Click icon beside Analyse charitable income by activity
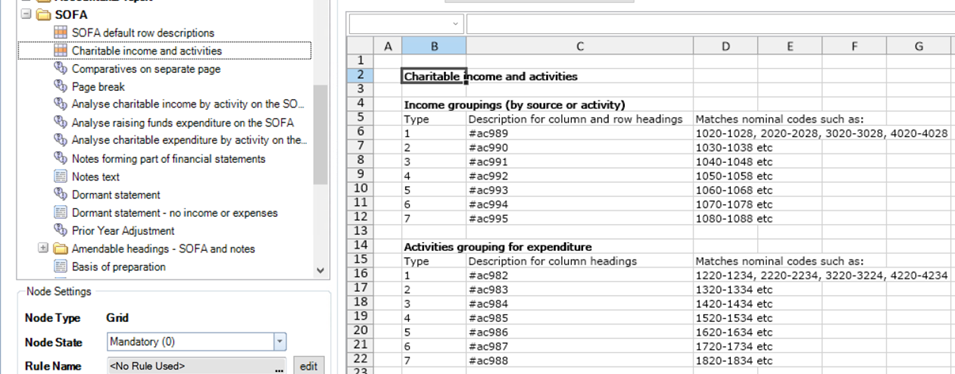Screen dimensions: 955x374 click(60, 104)
